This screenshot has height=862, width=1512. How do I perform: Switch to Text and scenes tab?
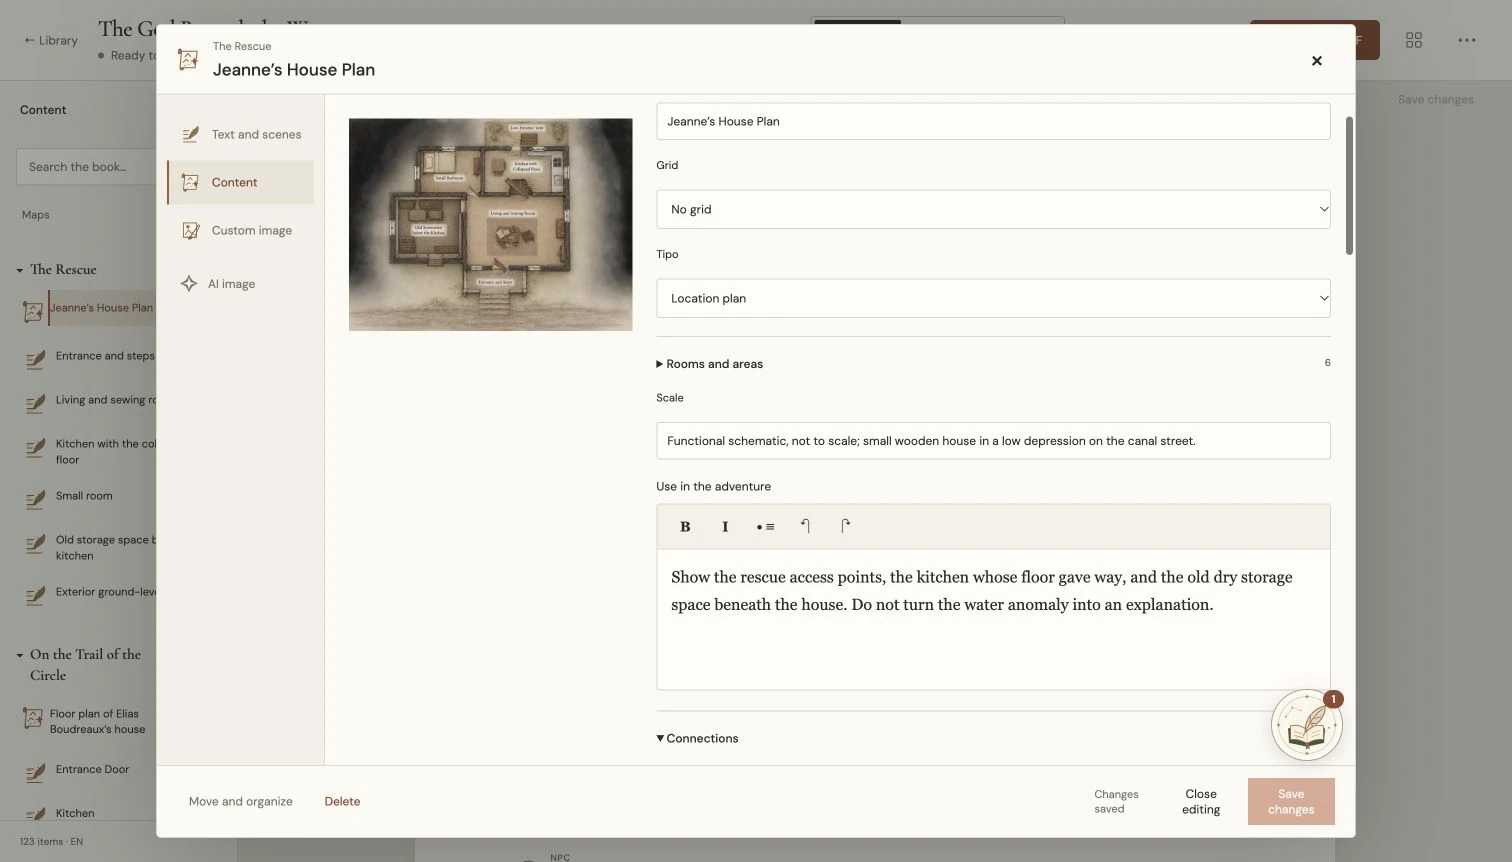[x=241, y=134]
